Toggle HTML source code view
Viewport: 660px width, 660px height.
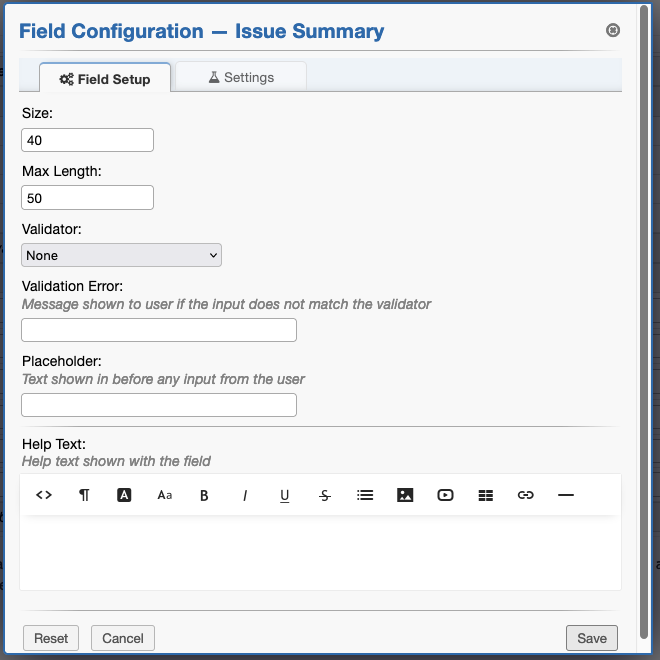44,495
